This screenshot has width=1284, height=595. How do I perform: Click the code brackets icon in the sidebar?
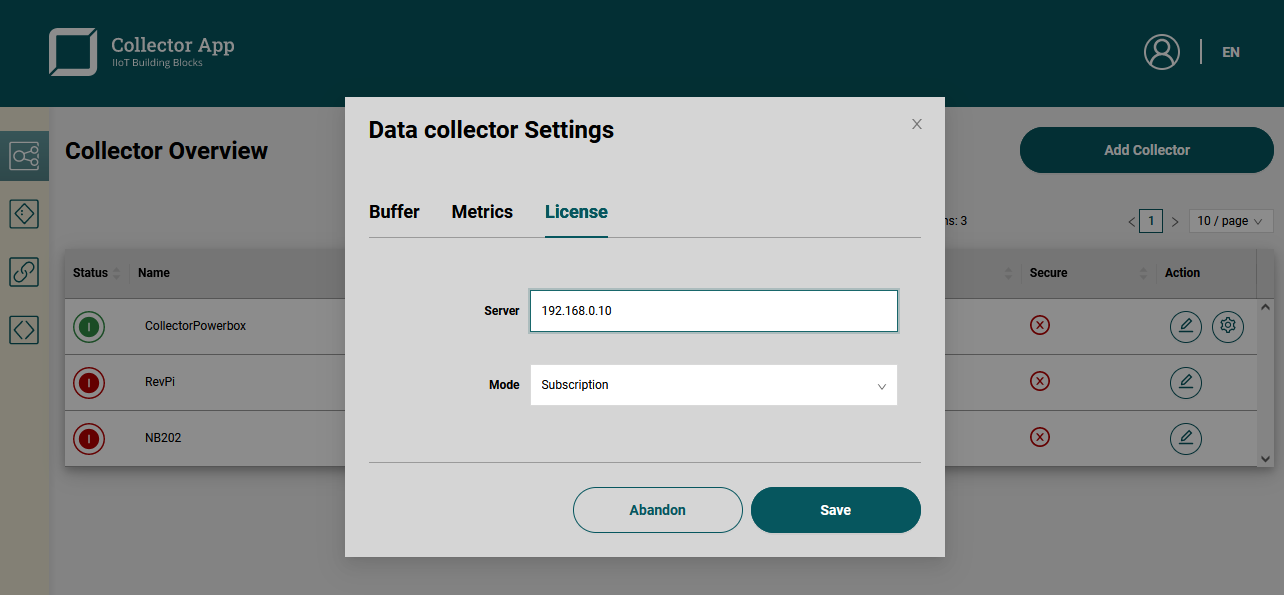click(24, 329)
